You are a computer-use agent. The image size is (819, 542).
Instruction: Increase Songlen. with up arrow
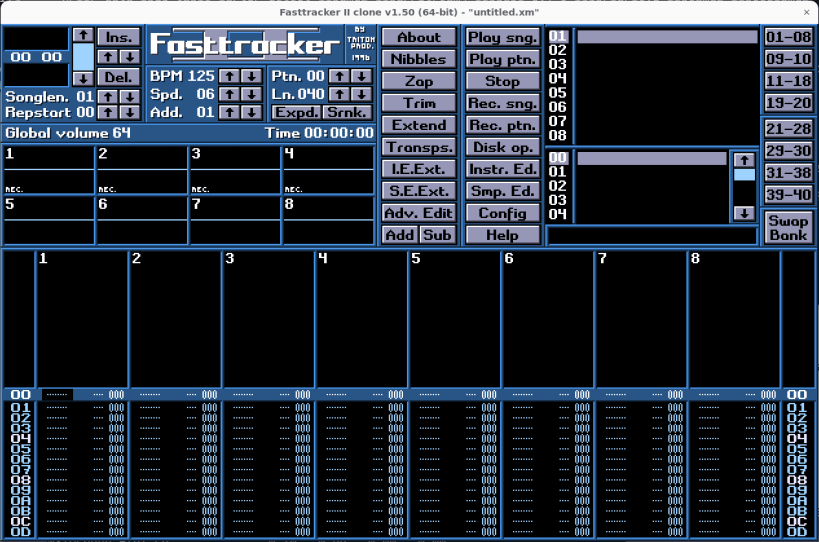tap(108, 97)
